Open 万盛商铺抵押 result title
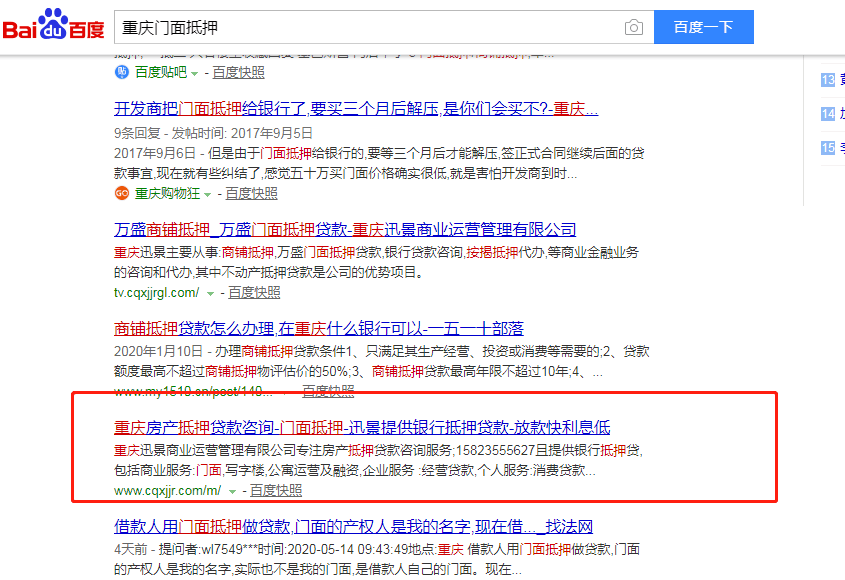 pyautogui.click(x=345, y=230)
